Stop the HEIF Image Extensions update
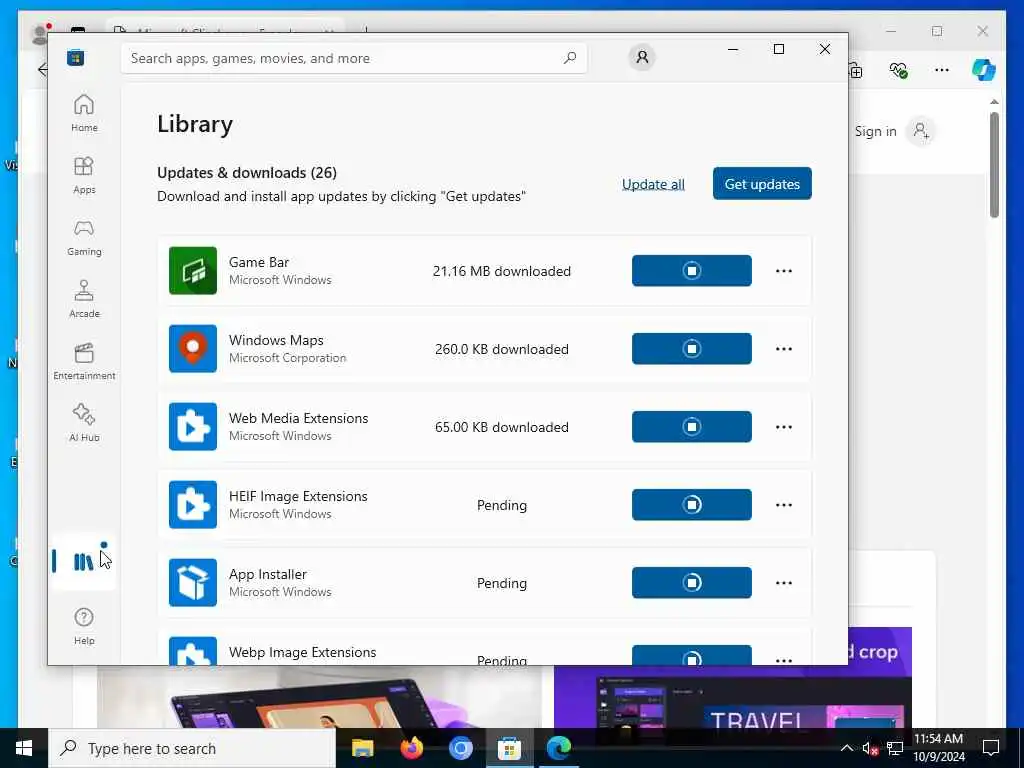The width and height of the screenshot is (1024, 768). [x=692, y=505]
